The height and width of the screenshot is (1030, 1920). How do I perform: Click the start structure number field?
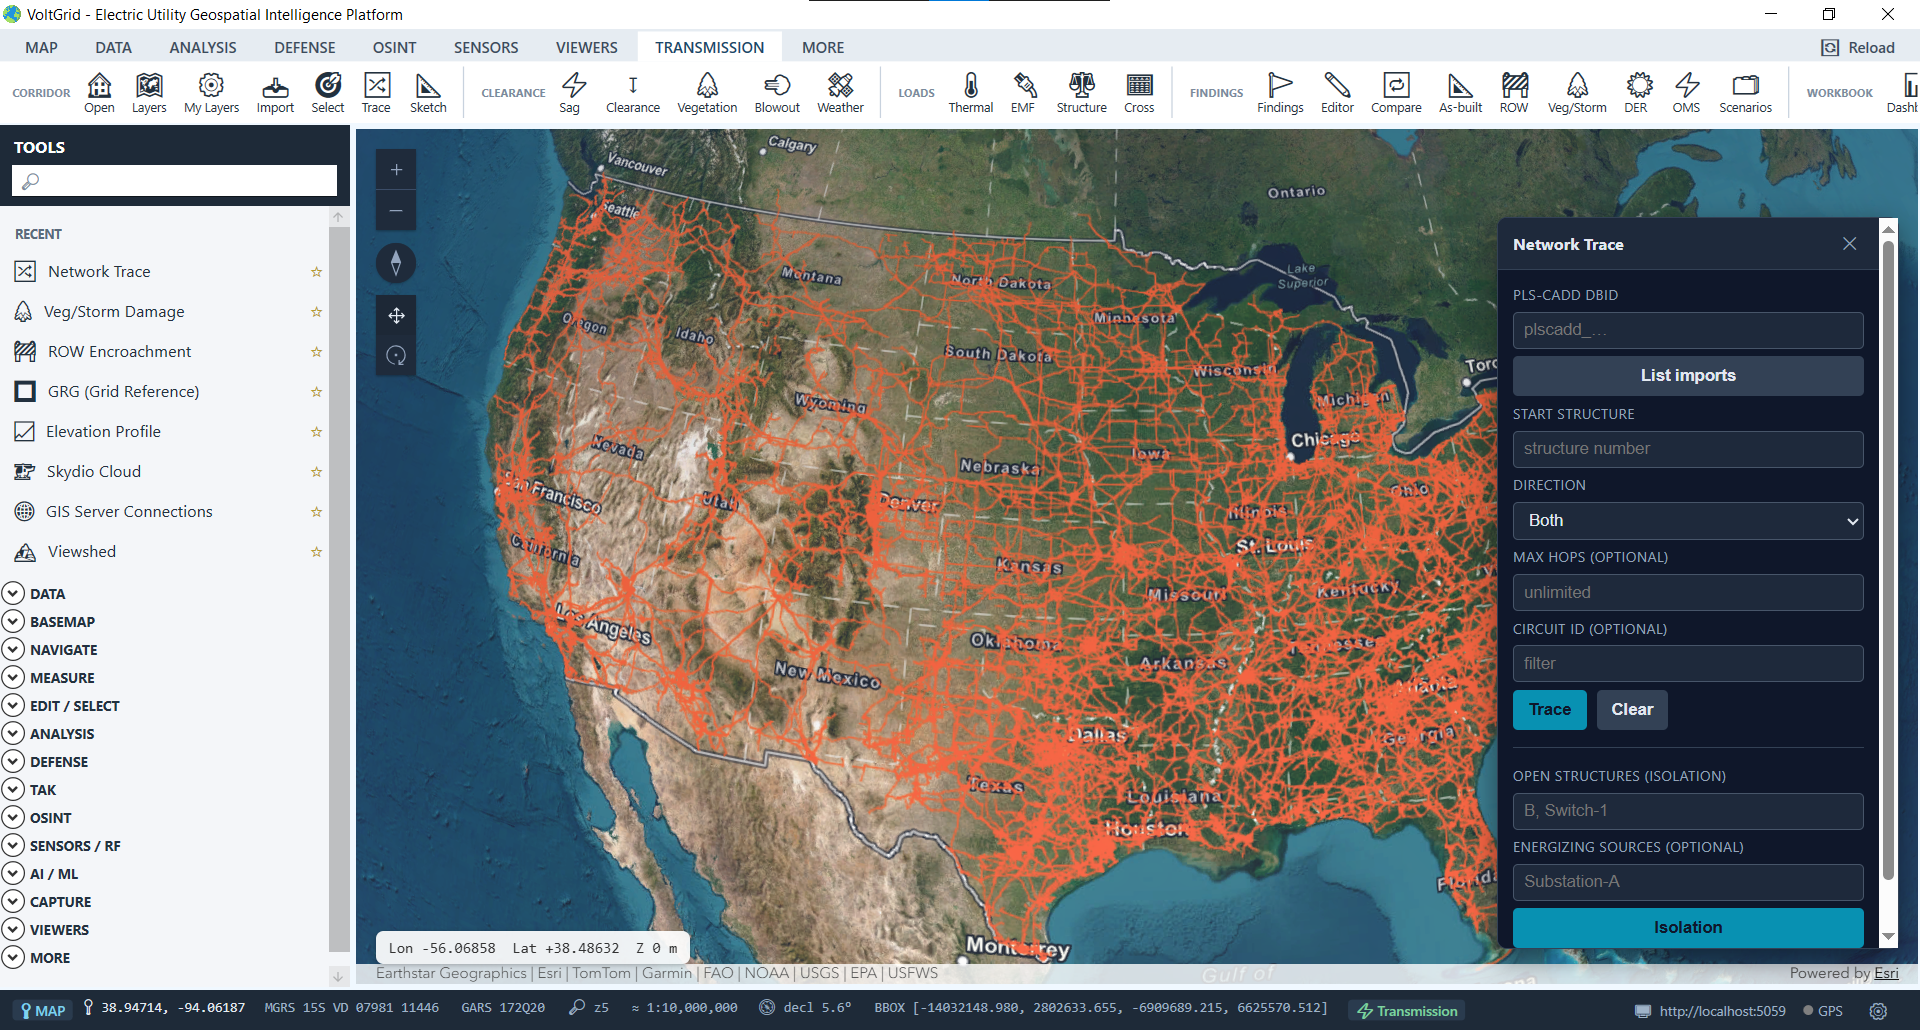[1688, 449]
